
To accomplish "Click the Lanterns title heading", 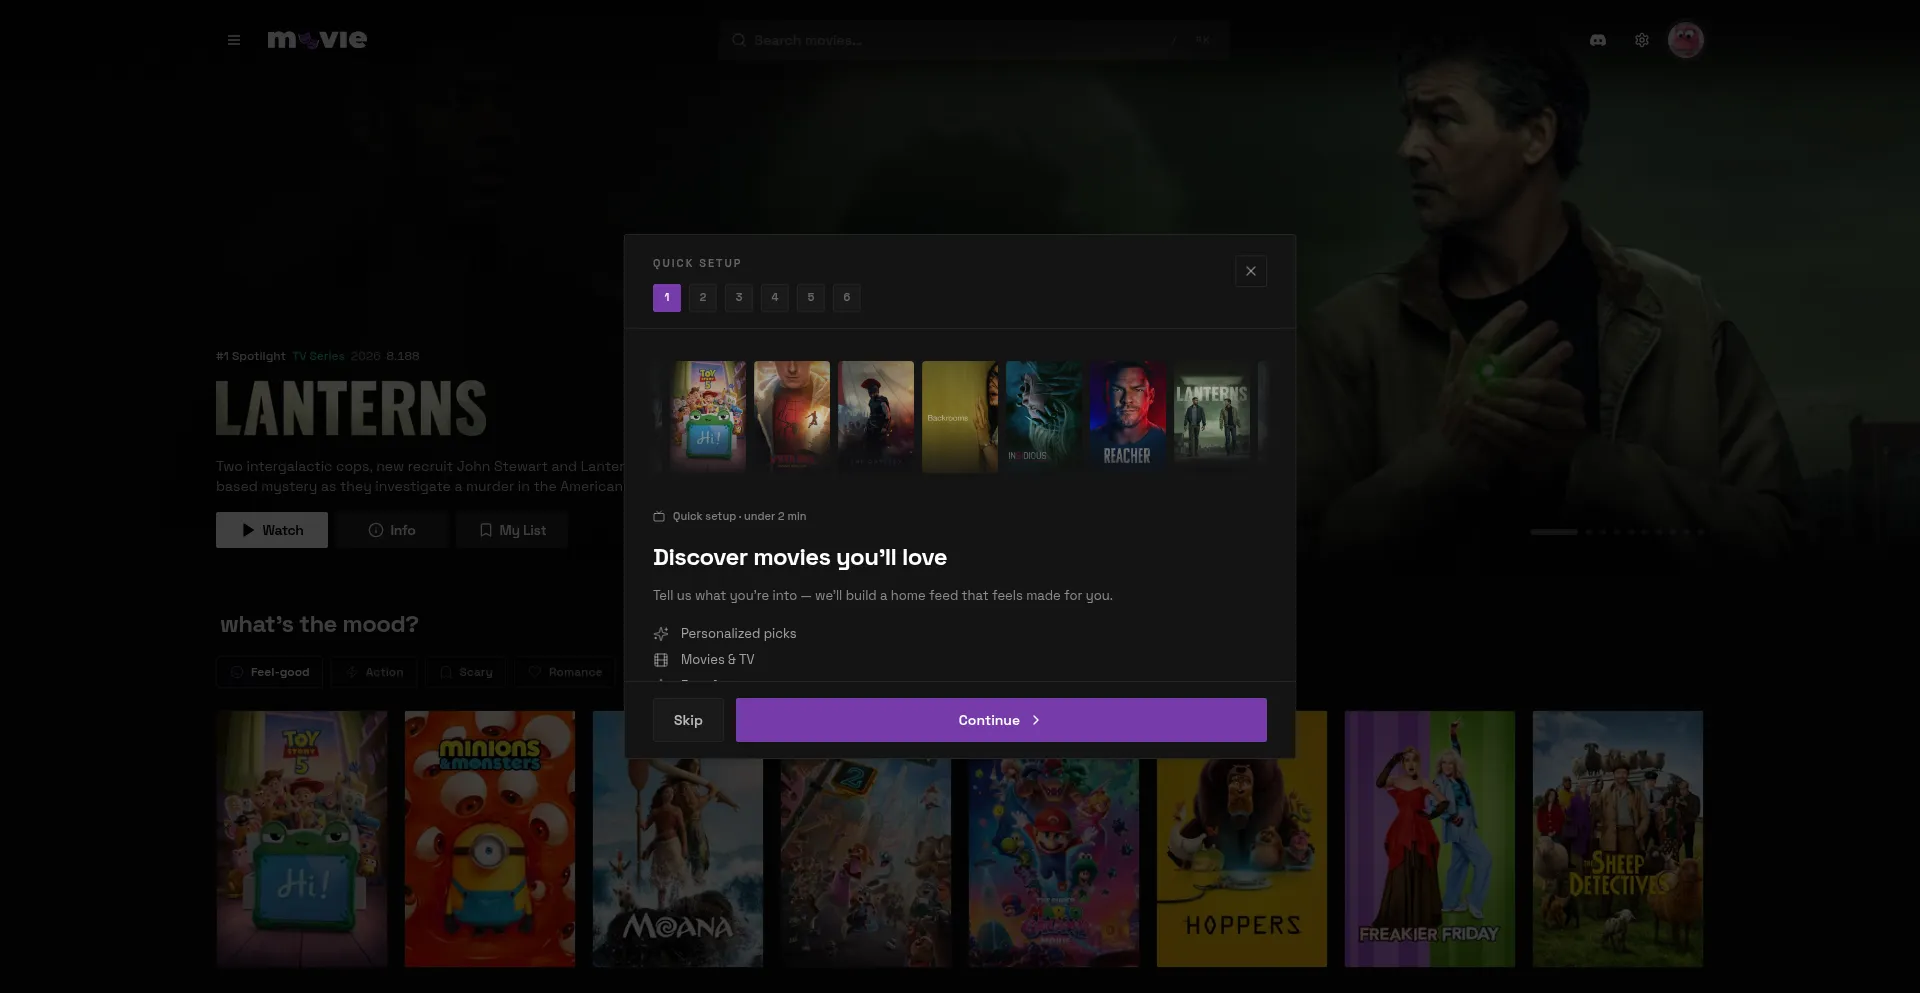I will (x=351, y=408).
